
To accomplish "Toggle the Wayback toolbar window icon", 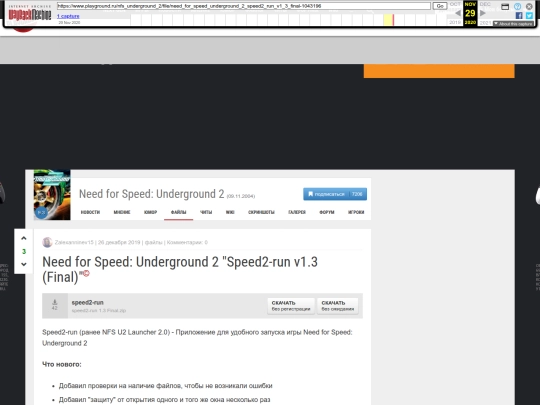I will 505,7.
